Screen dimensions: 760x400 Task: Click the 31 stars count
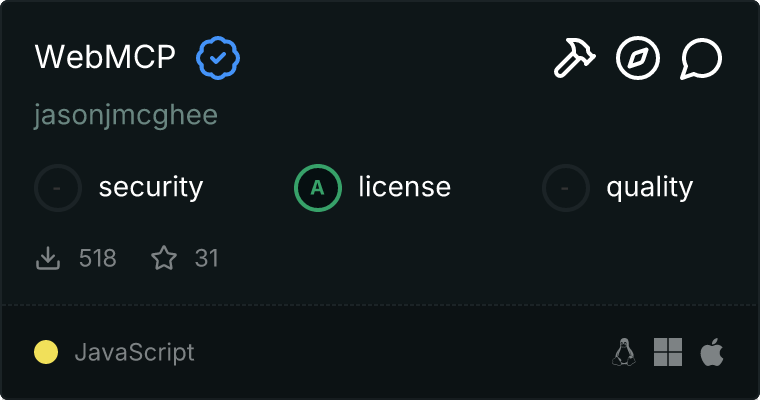coord(207,259)
